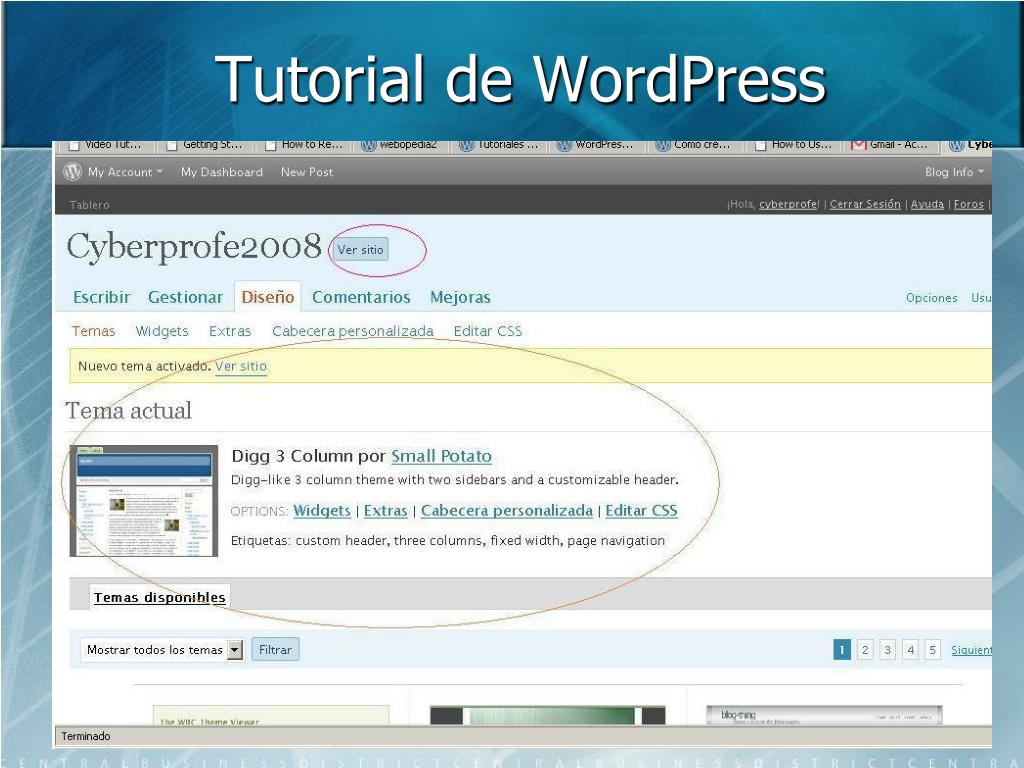Switch to the Como cre... browser tab
Image resolution: width=1024 pixels, height=768 pixels.
click(x=695, y=145)
